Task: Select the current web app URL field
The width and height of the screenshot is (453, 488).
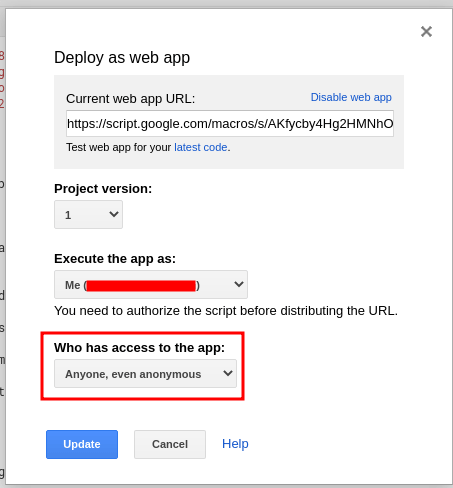Action: 230,123
